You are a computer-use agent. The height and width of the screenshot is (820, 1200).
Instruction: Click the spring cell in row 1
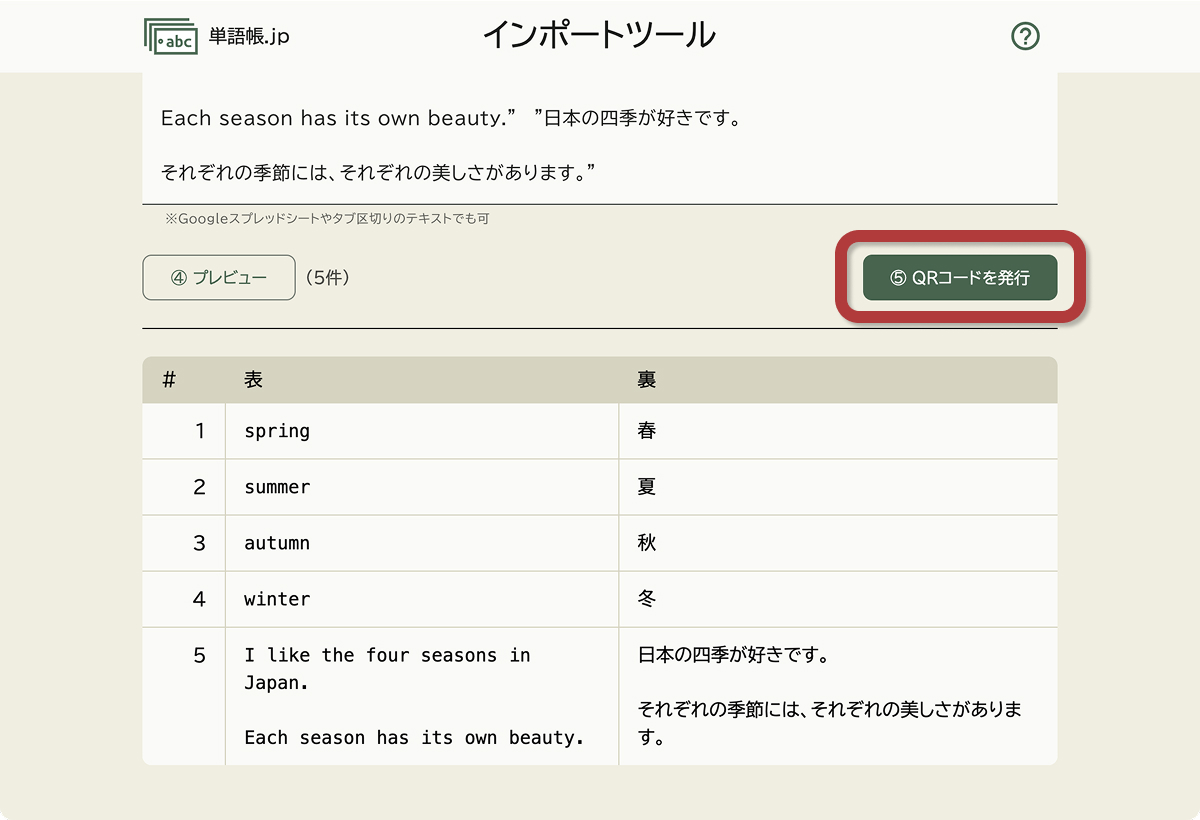(276, 431)
